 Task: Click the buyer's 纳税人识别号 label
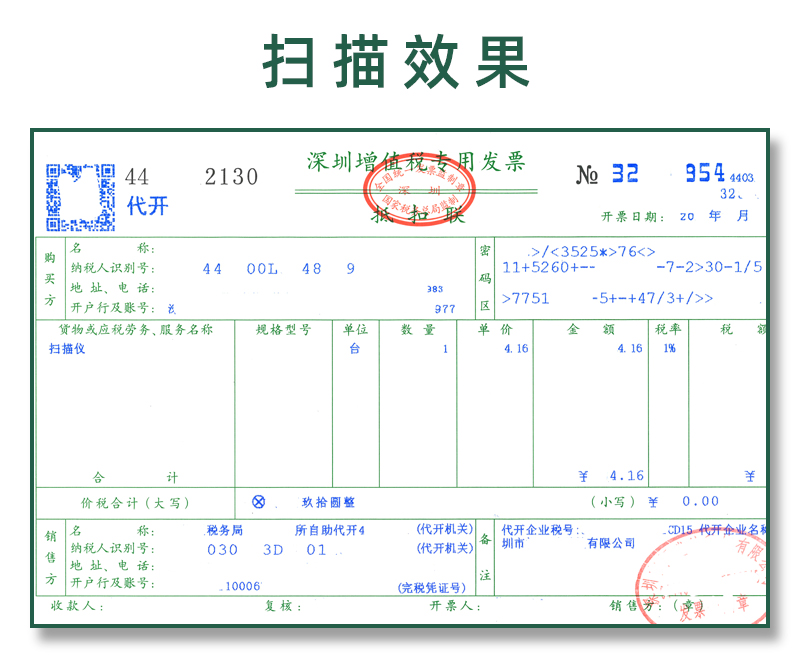click(113, 268)
